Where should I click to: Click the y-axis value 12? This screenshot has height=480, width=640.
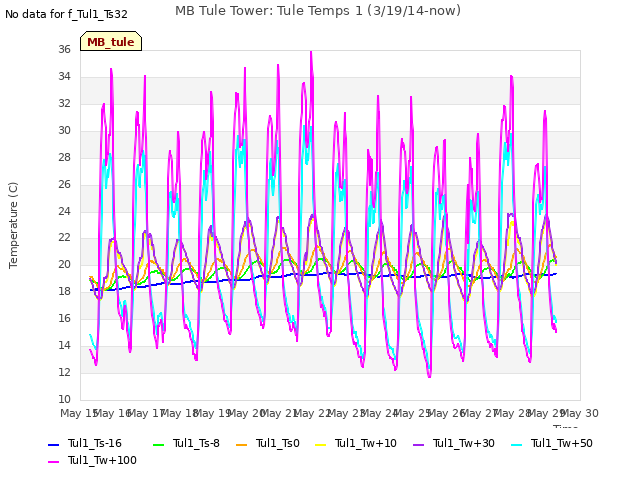(x=64, y=372)
